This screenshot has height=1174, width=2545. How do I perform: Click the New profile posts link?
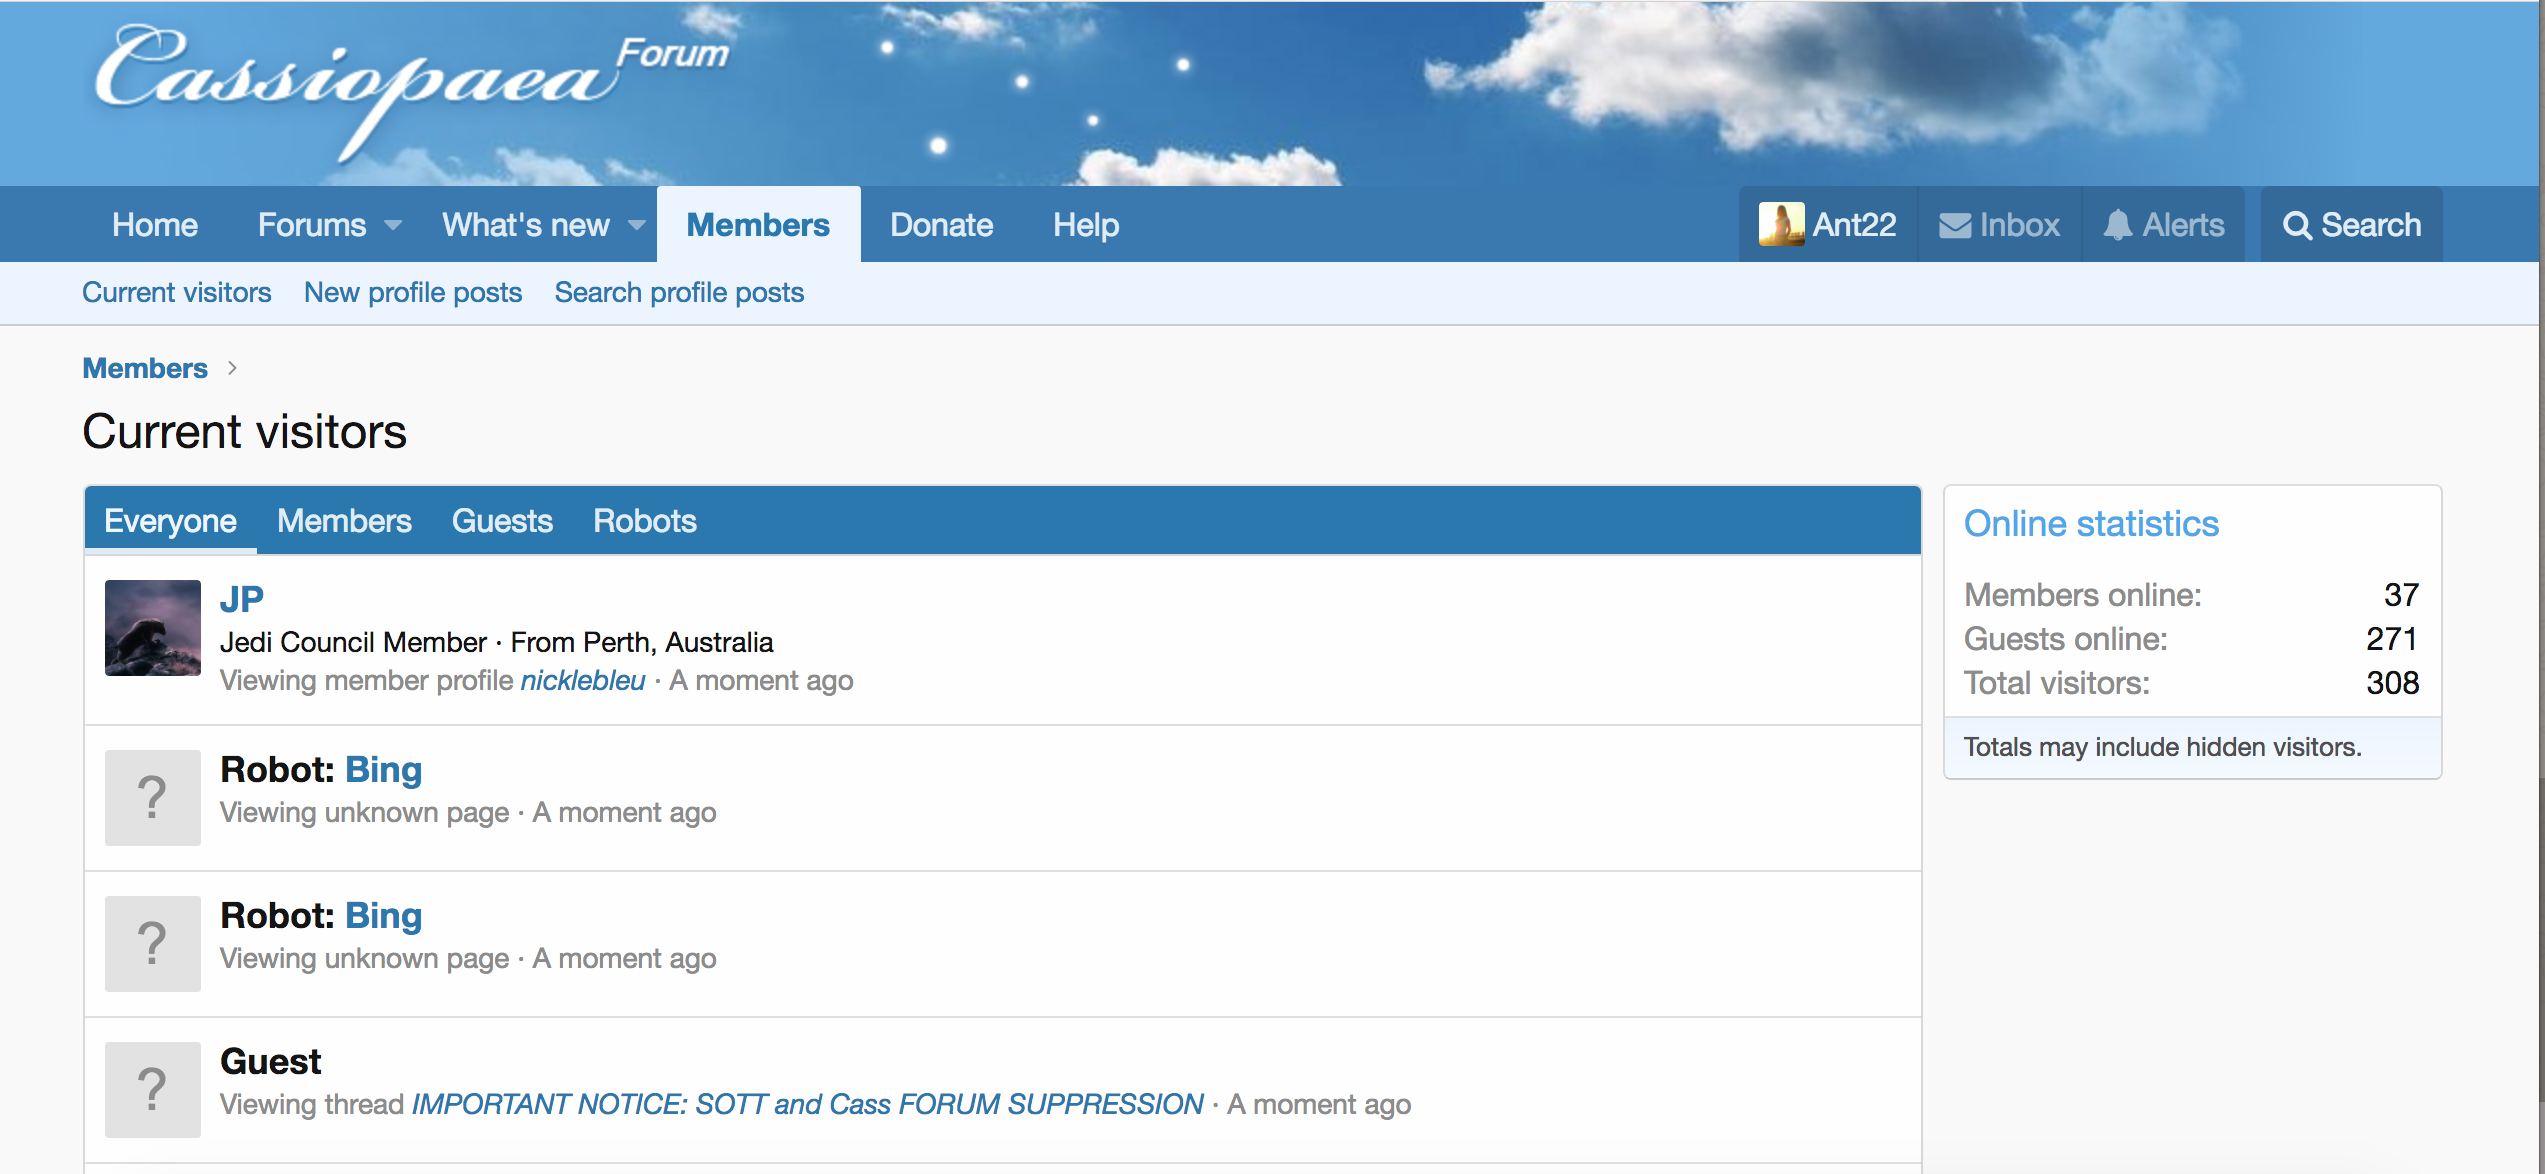point(413,293)
